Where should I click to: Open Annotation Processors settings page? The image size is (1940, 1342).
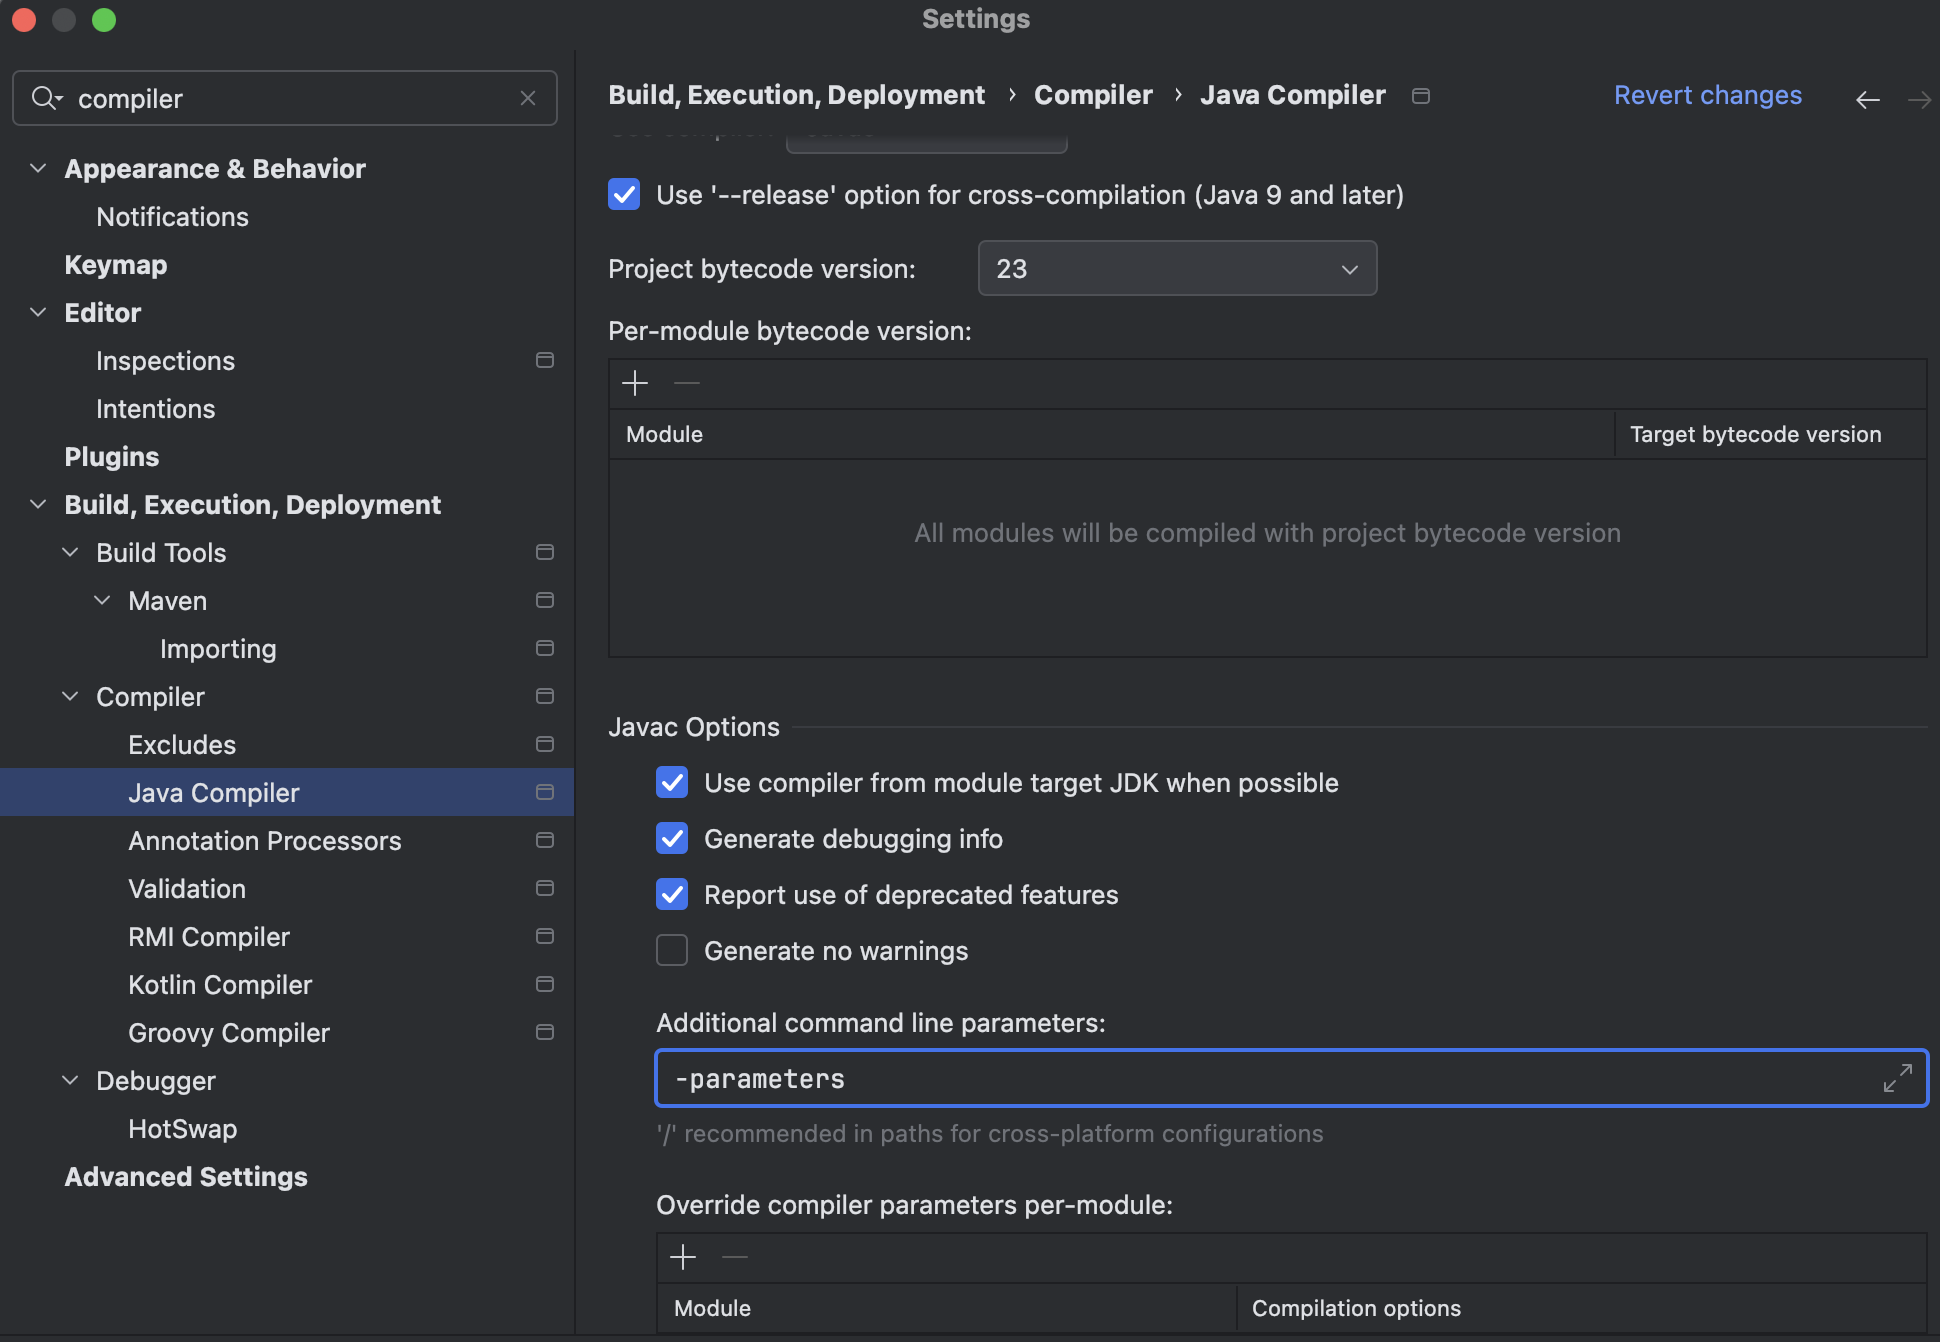click(264, 841)
